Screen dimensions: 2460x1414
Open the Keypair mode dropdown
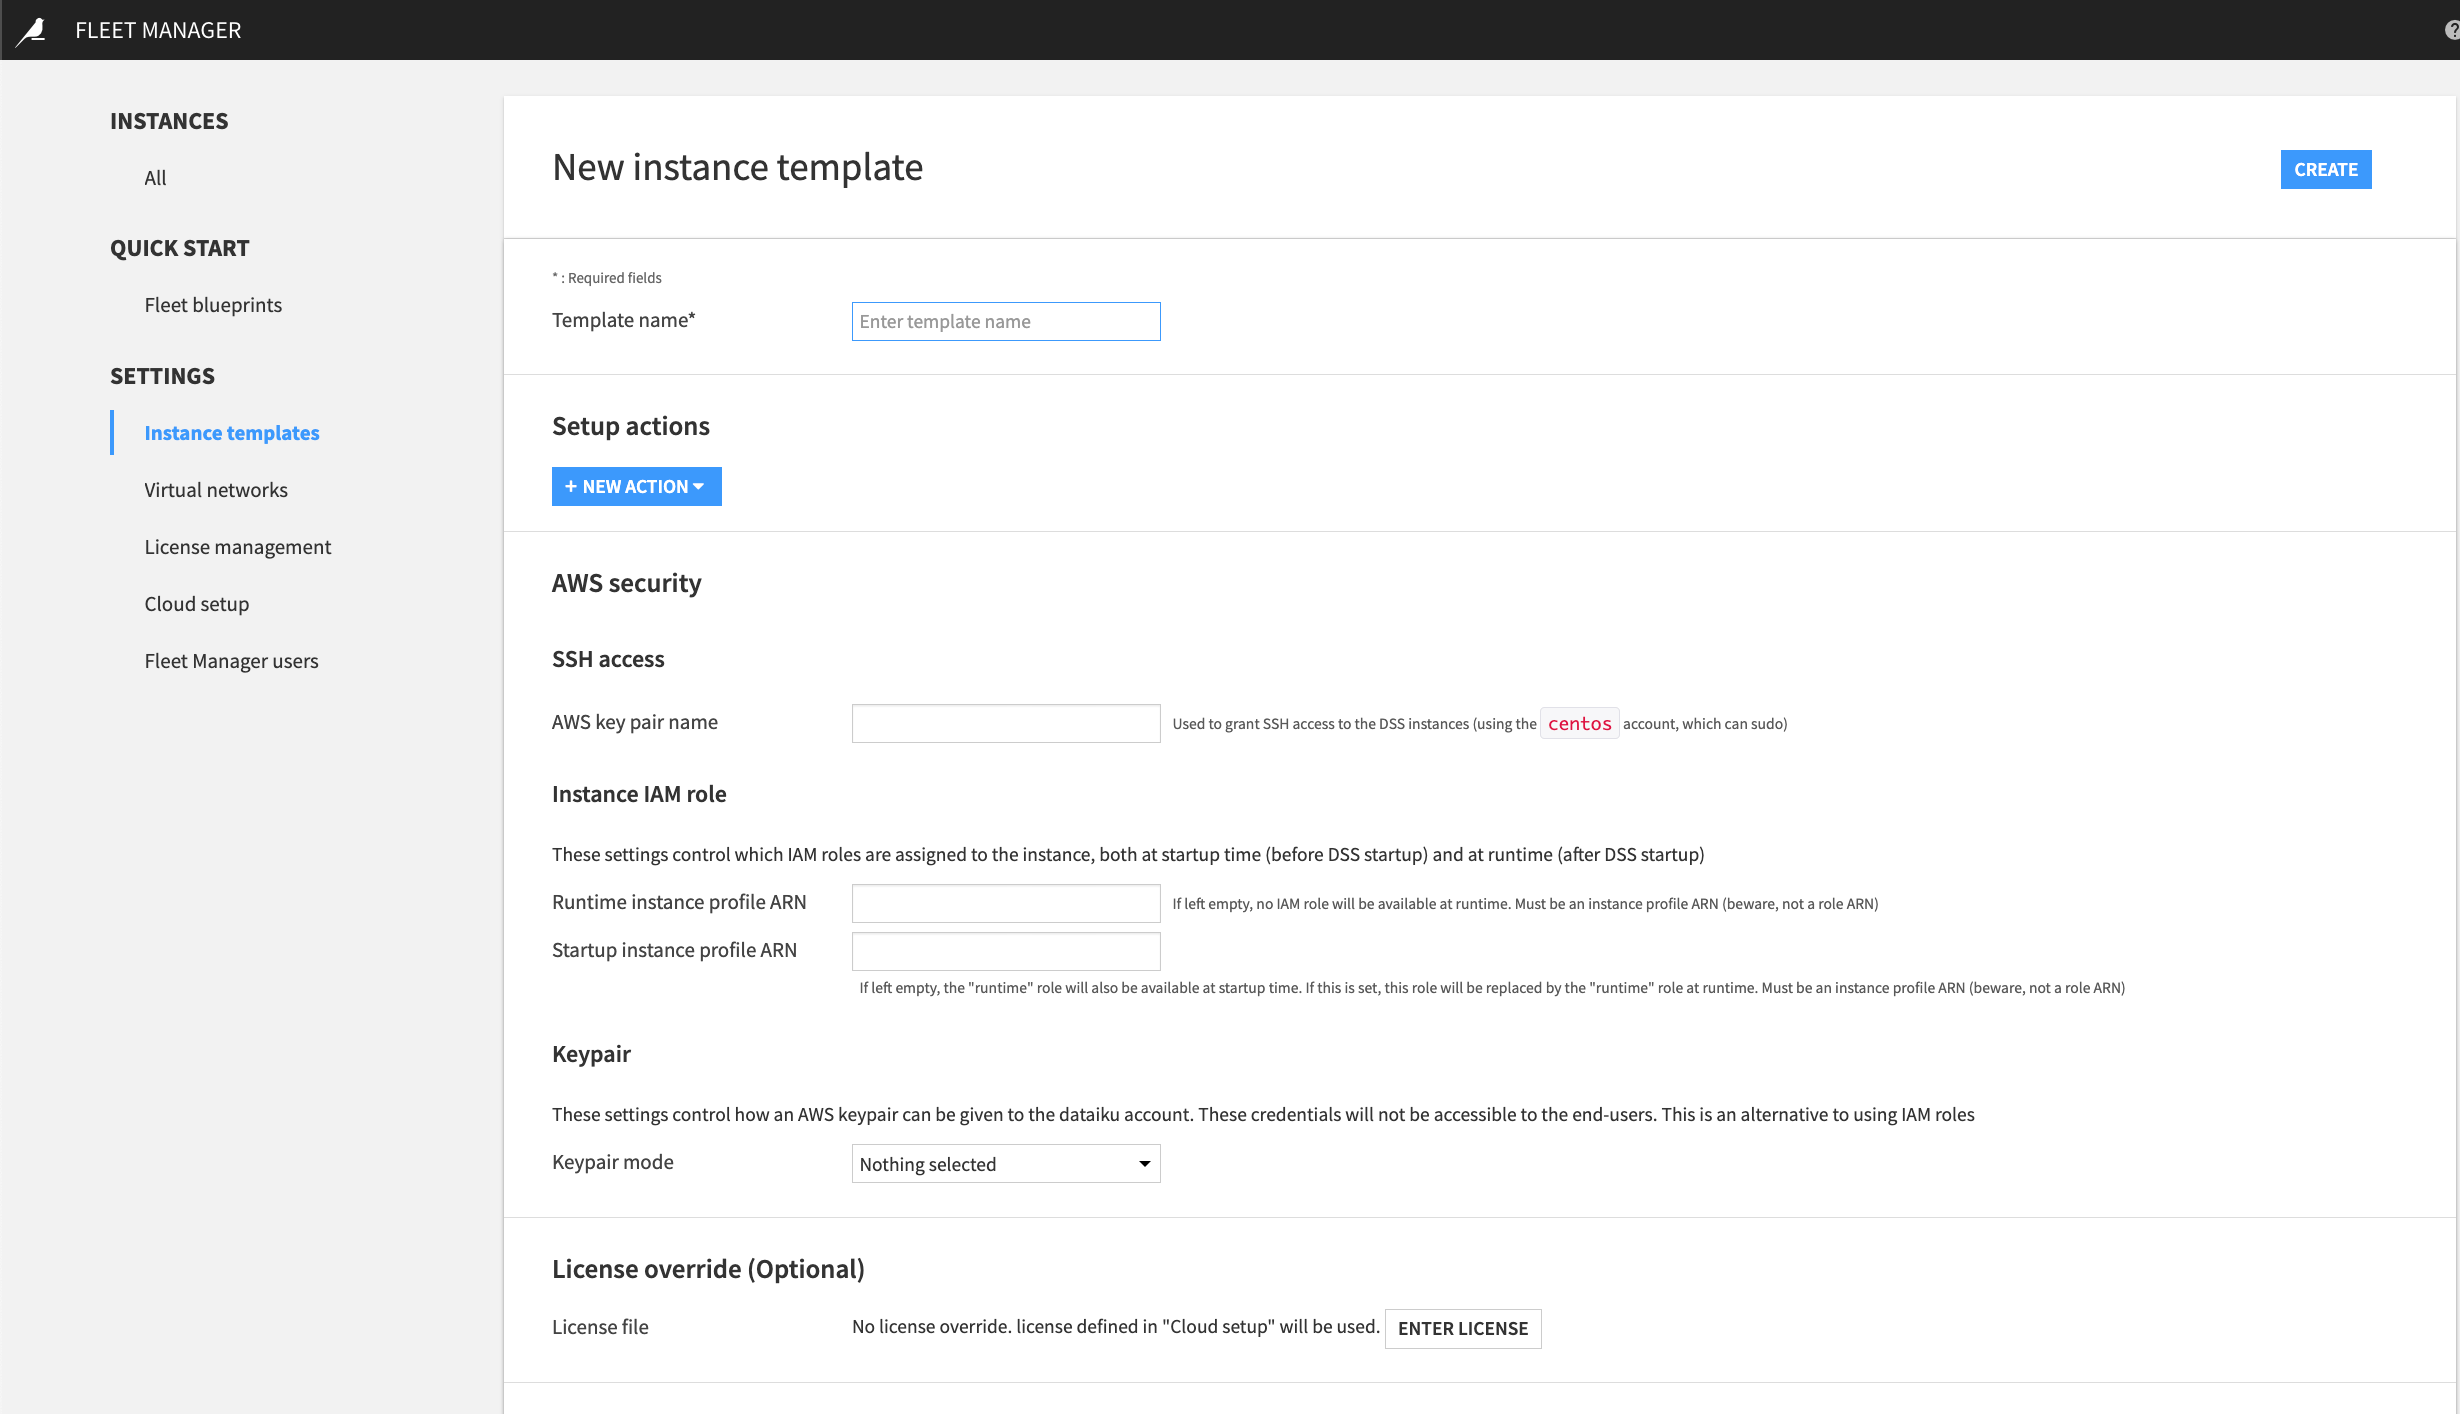(1004, 1163)
